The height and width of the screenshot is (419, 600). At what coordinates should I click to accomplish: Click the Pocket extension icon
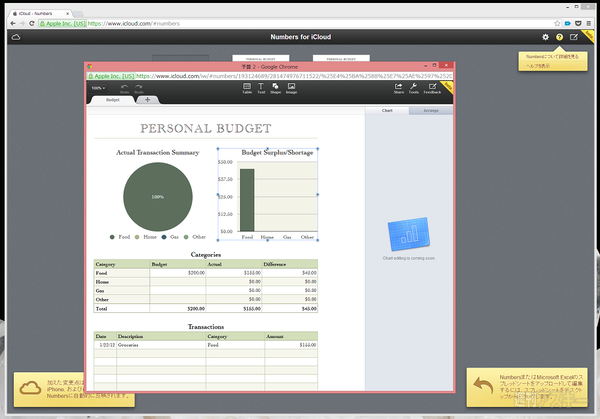coord(578,24)
